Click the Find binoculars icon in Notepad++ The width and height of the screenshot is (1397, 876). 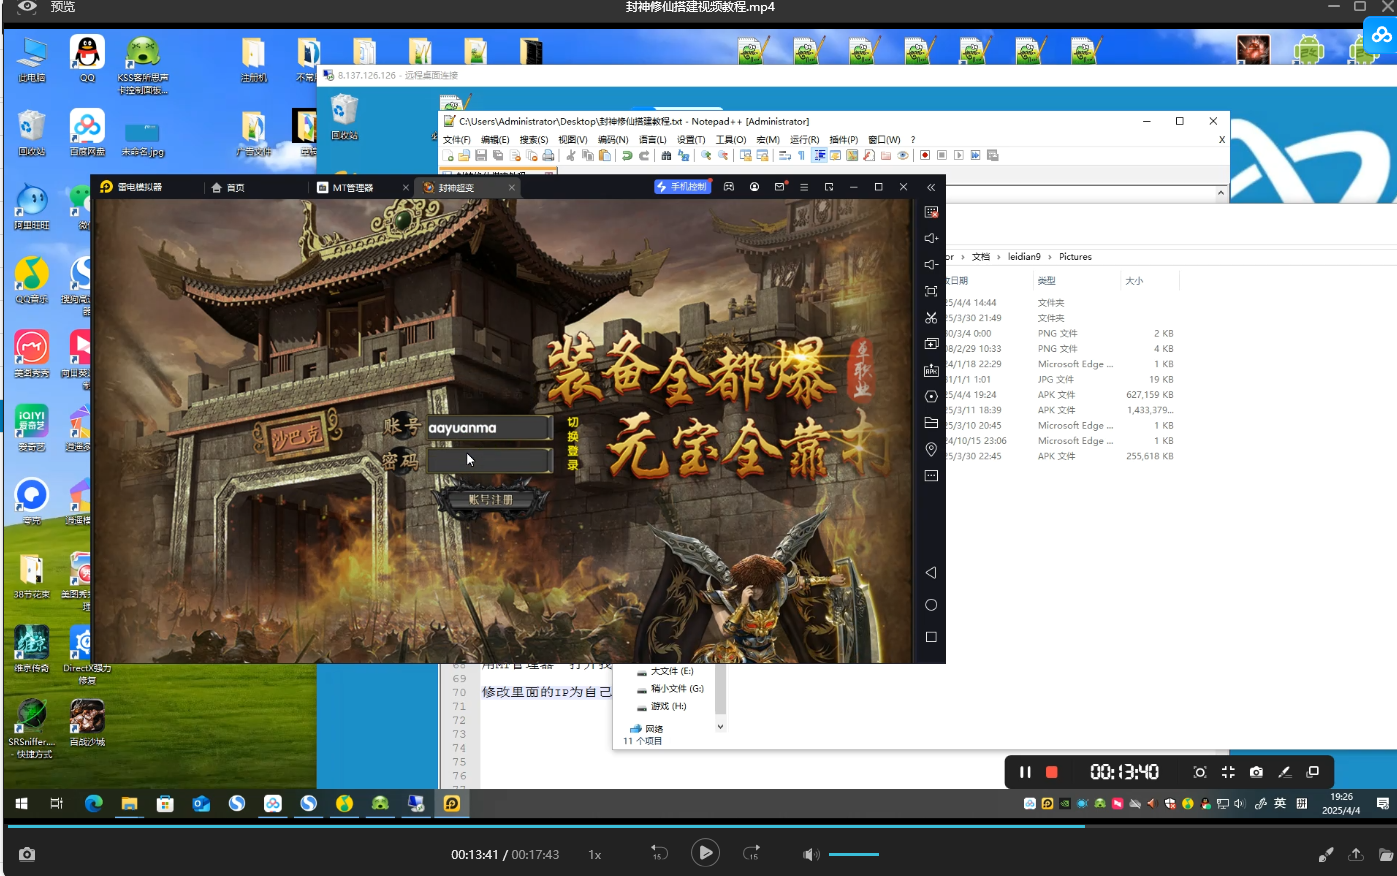click(x=666, y=155)
